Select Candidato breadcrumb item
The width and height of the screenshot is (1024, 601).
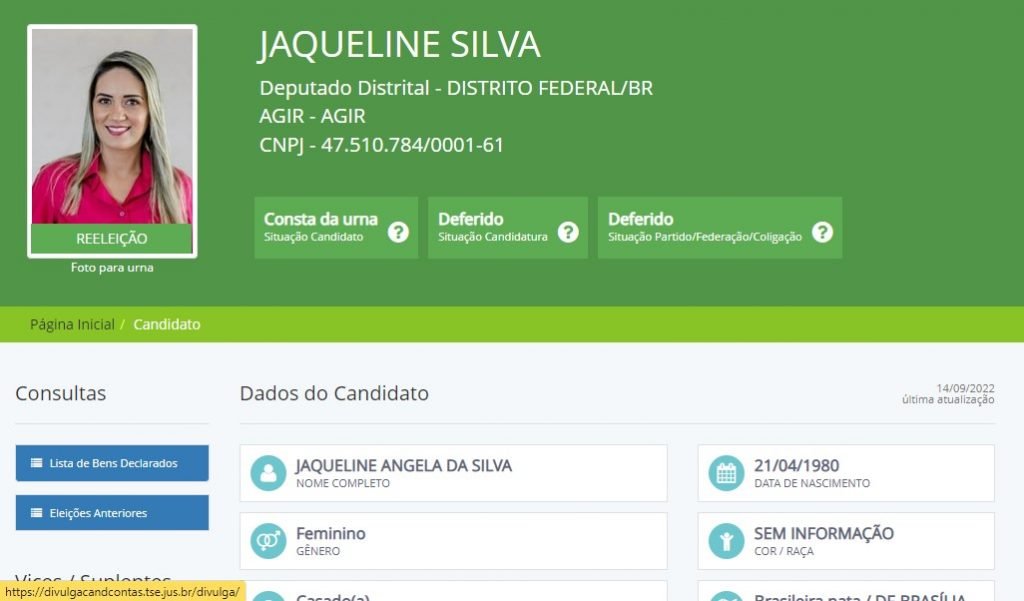tap(167, 325)
